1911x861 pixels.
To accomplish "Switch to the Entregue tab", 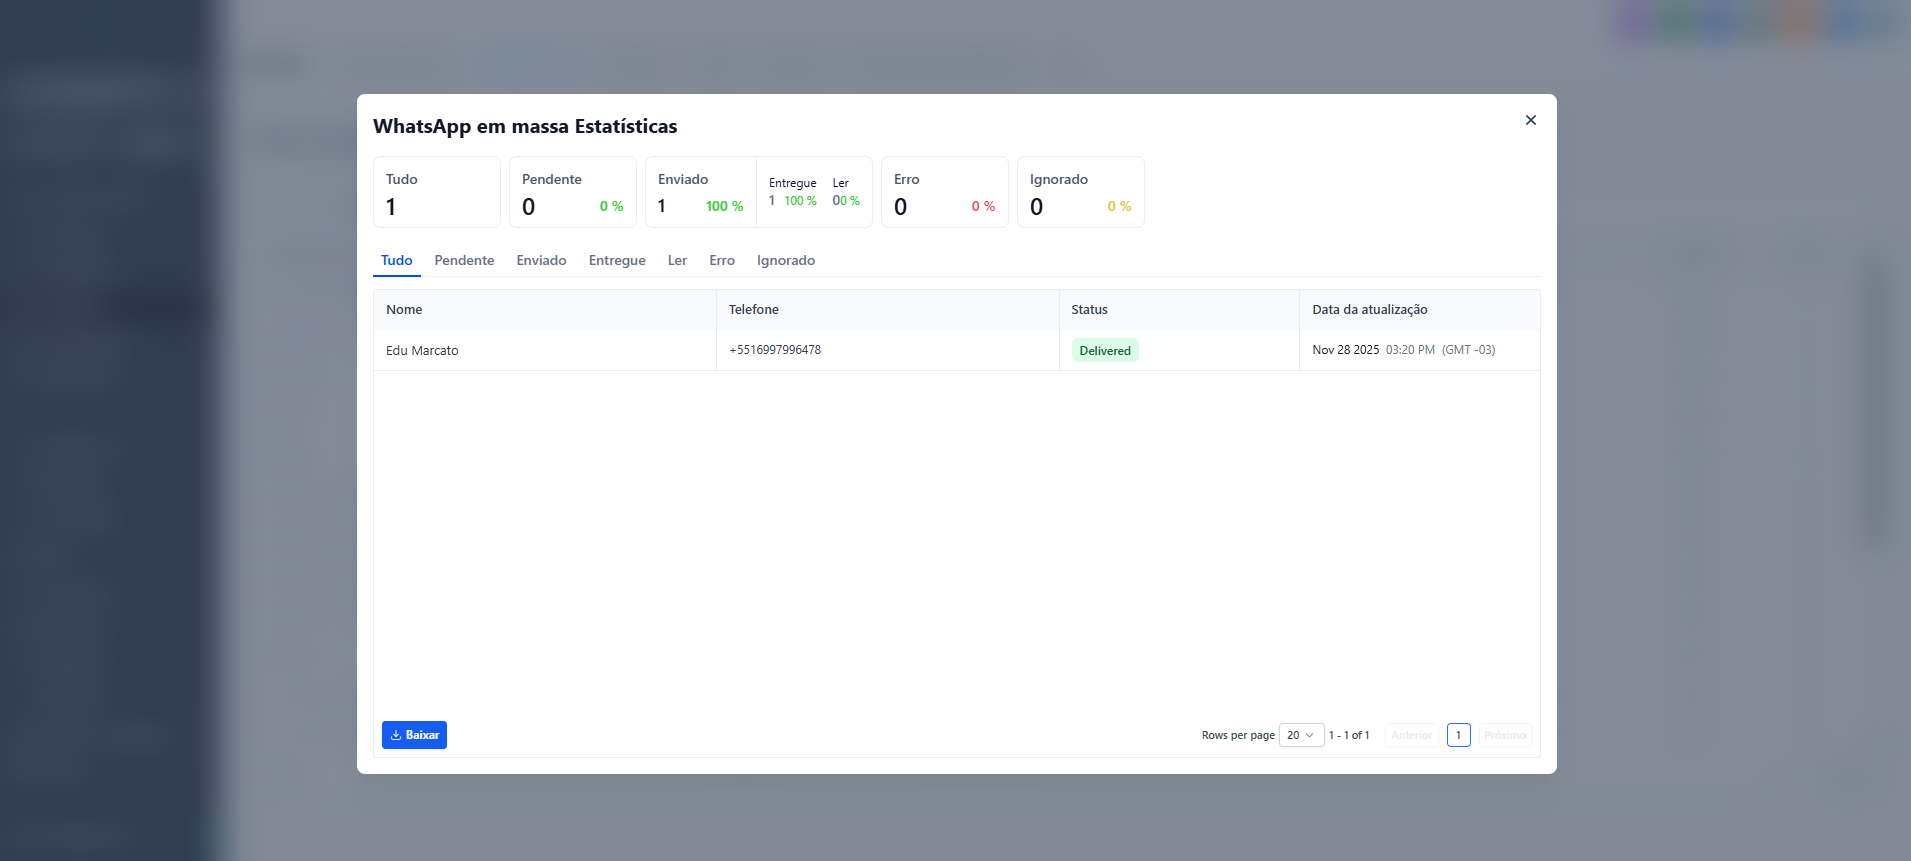I will [x=617, y=260].
